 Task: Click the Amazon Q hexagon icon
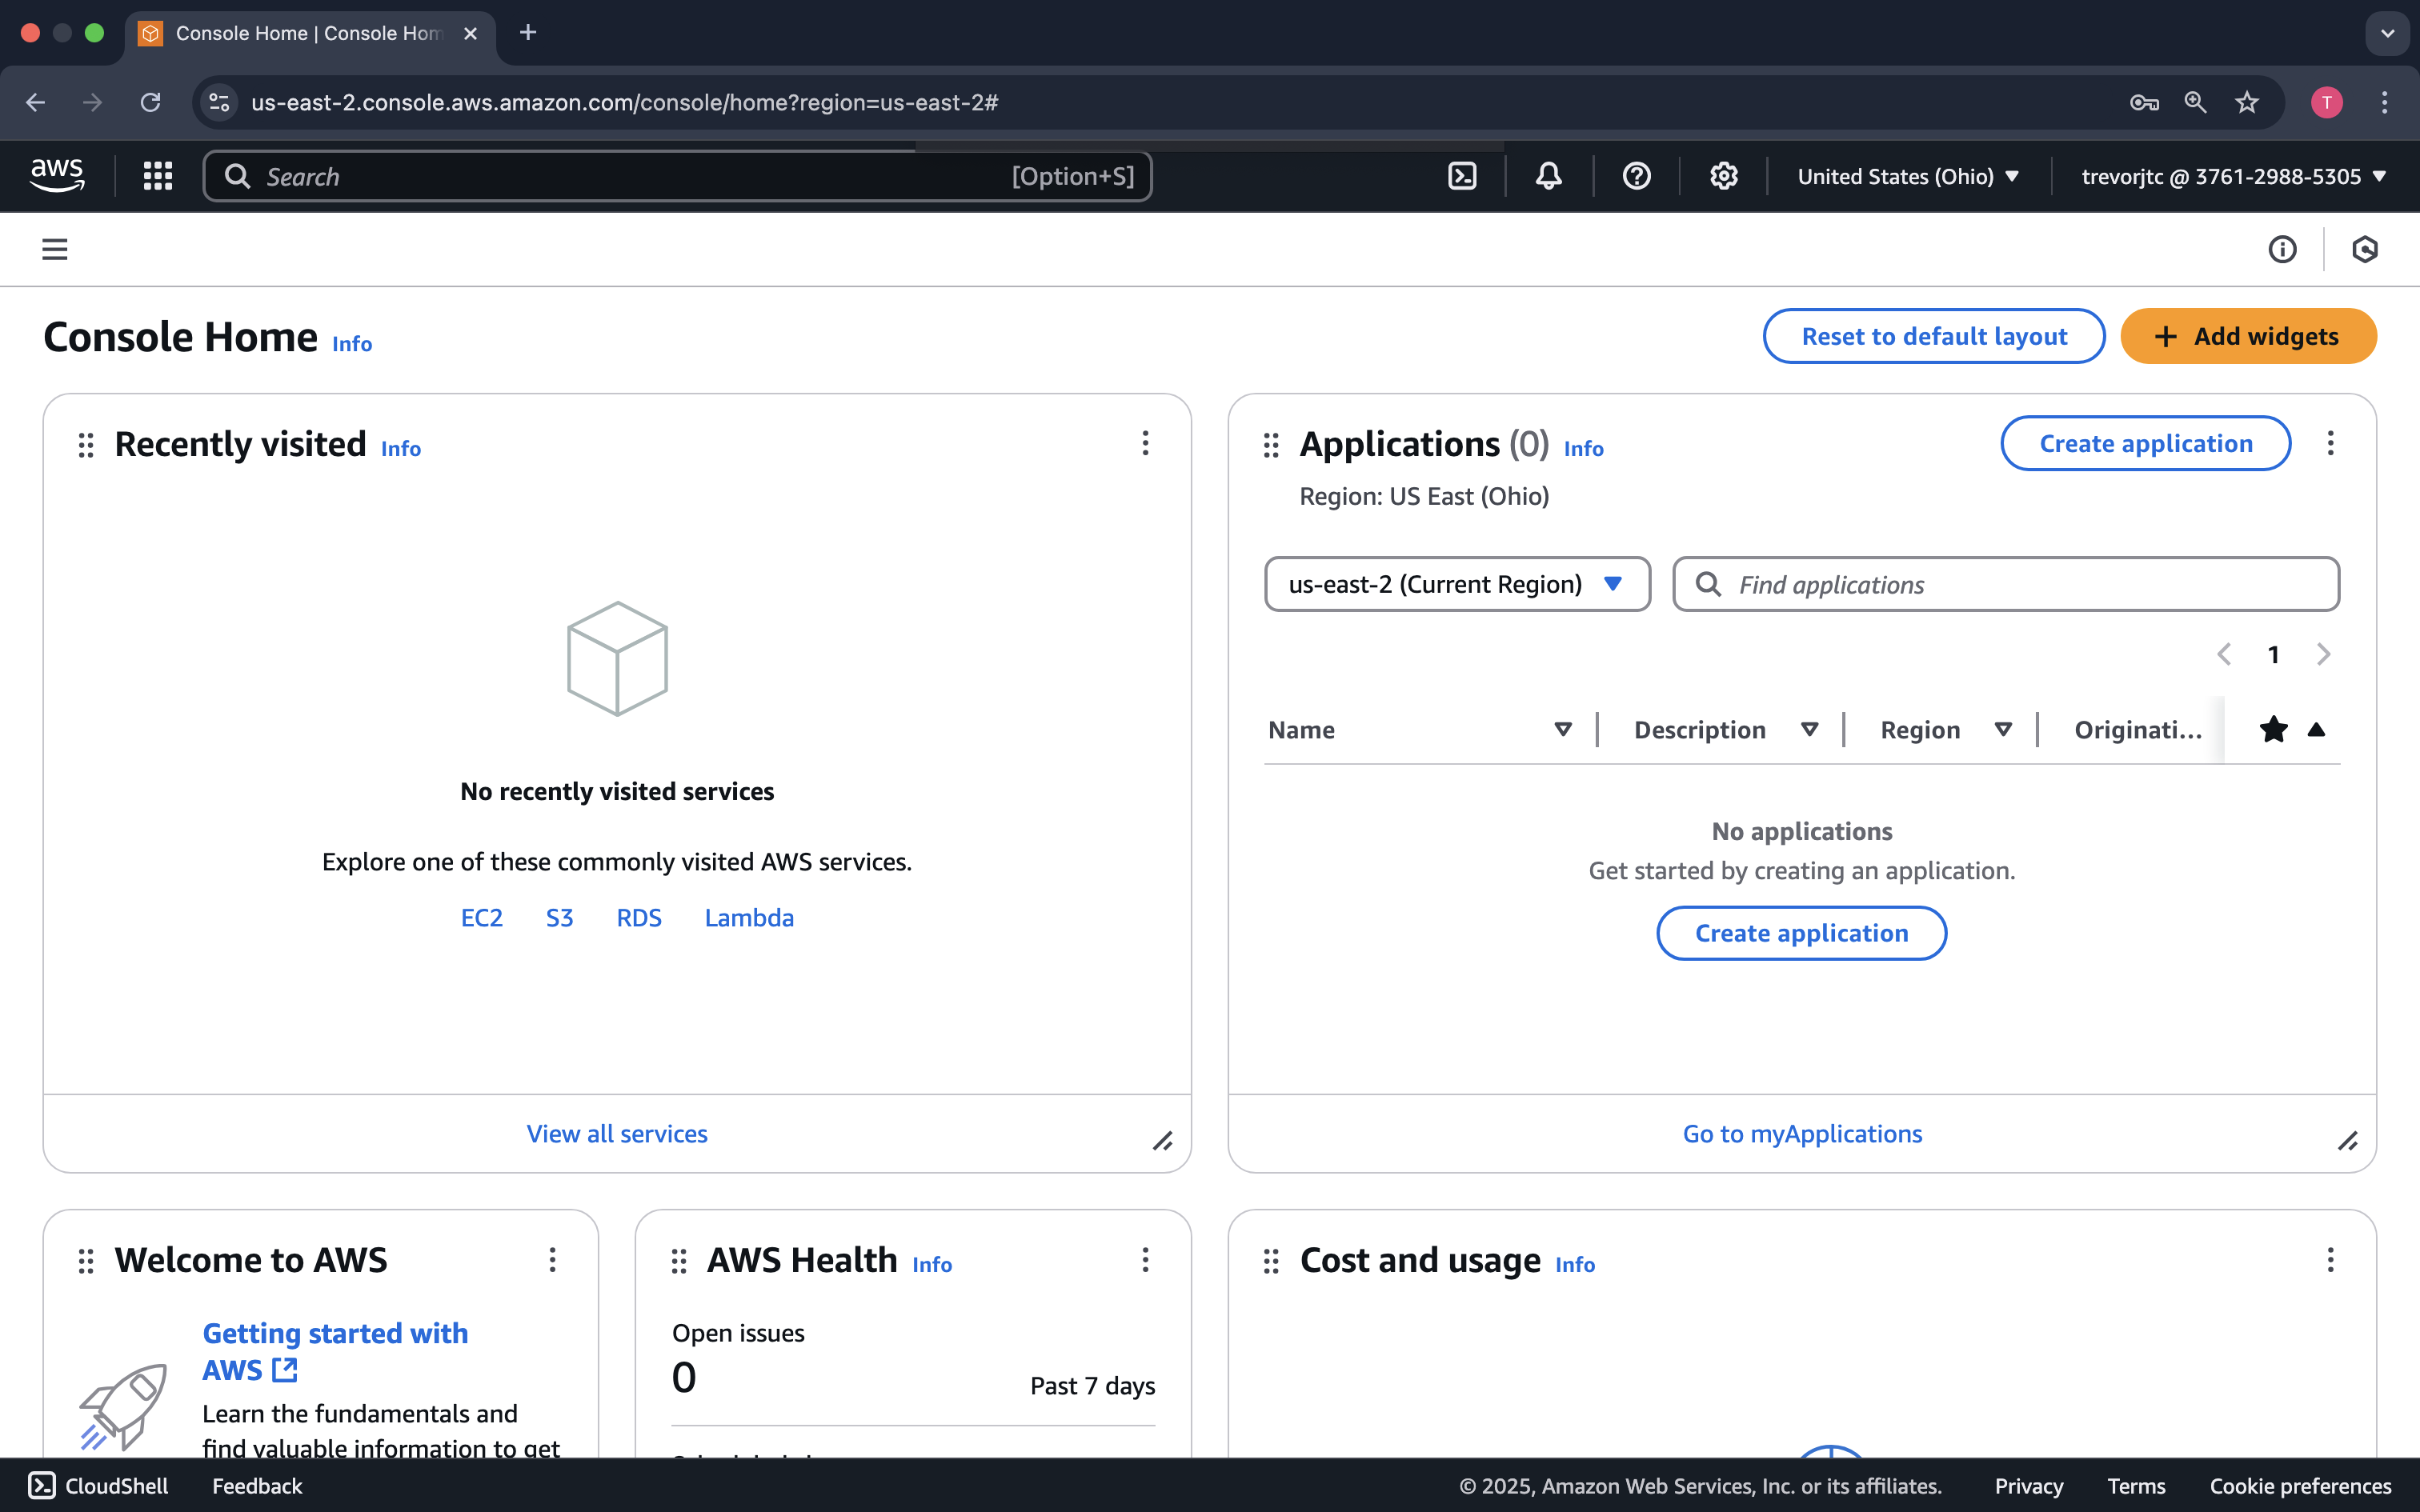[x=2365, y=249]
